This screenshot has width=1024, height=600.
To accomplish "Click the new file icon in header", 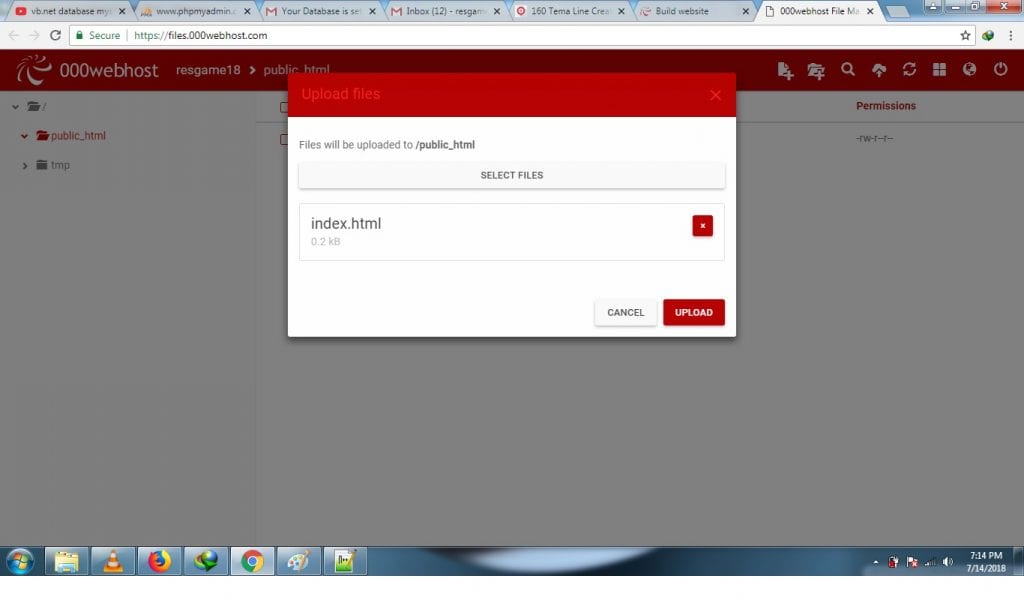I will click(785, 71).
